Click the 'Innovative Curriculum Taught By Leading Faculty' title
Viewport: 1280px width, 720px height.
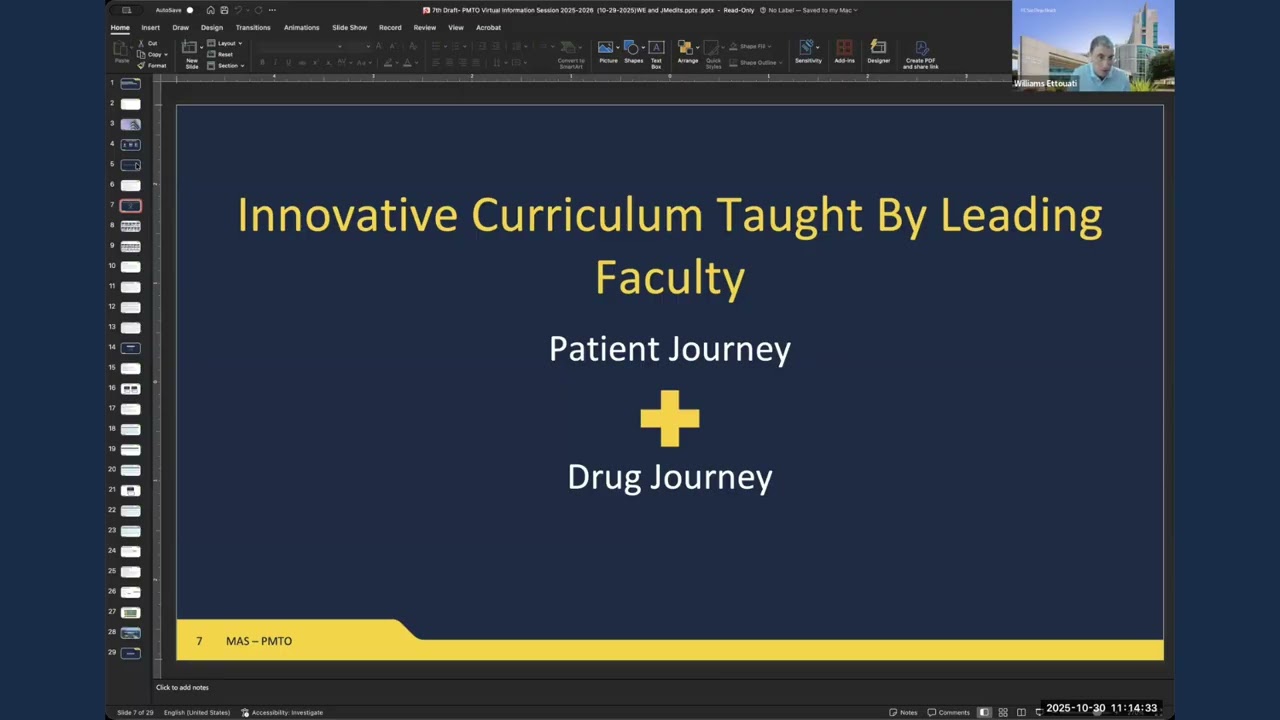(670, 246)
